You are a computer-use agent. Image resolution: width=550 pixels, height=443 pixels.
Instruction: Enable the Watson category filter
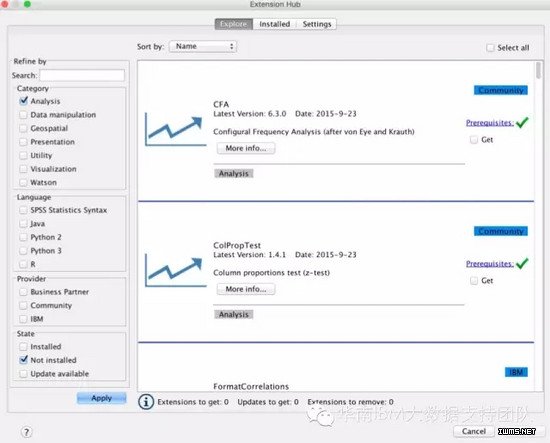click(23, 182)
